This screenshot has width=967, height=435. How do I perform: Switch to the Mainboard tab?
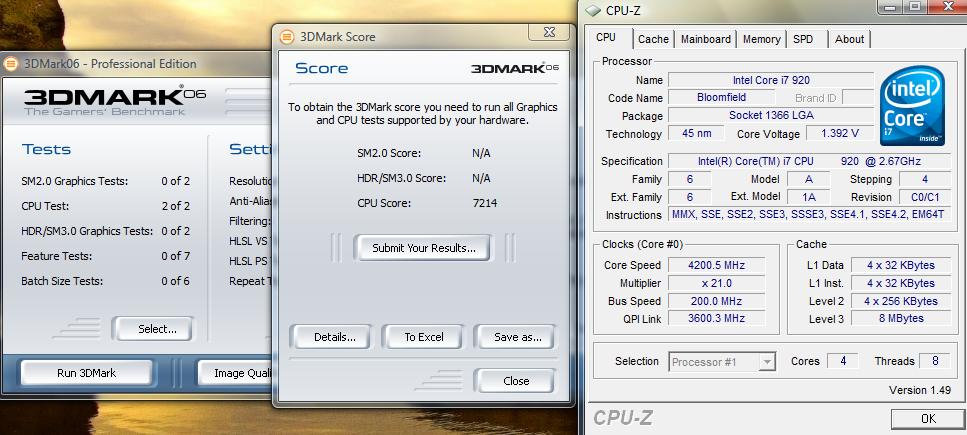point(706,39)
